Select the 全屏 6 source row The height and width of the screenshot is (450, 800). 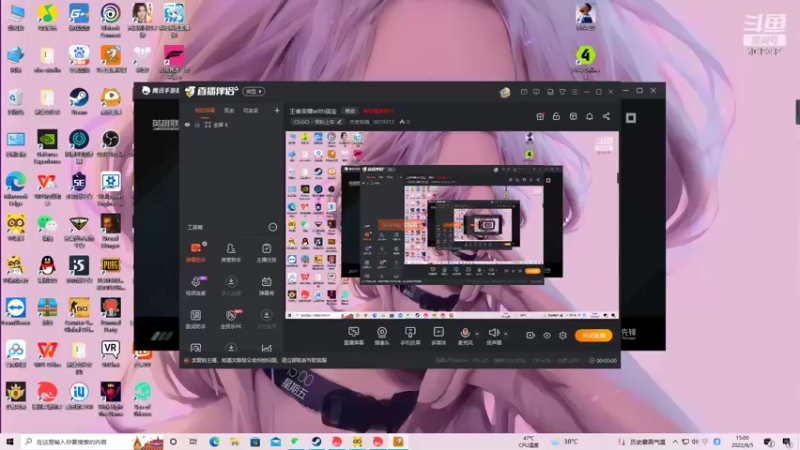point(231,124)
